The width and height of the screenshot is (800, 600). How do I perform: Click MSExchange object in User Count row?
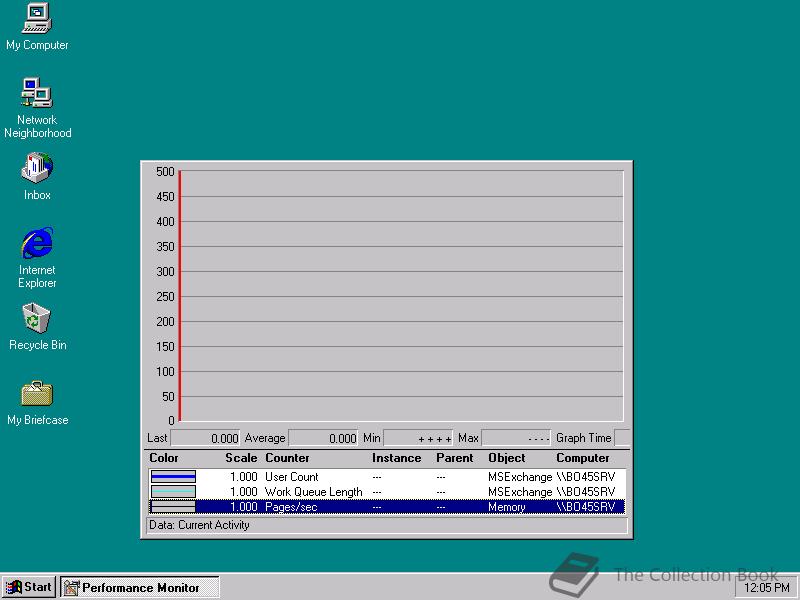(x=520, y=477)
